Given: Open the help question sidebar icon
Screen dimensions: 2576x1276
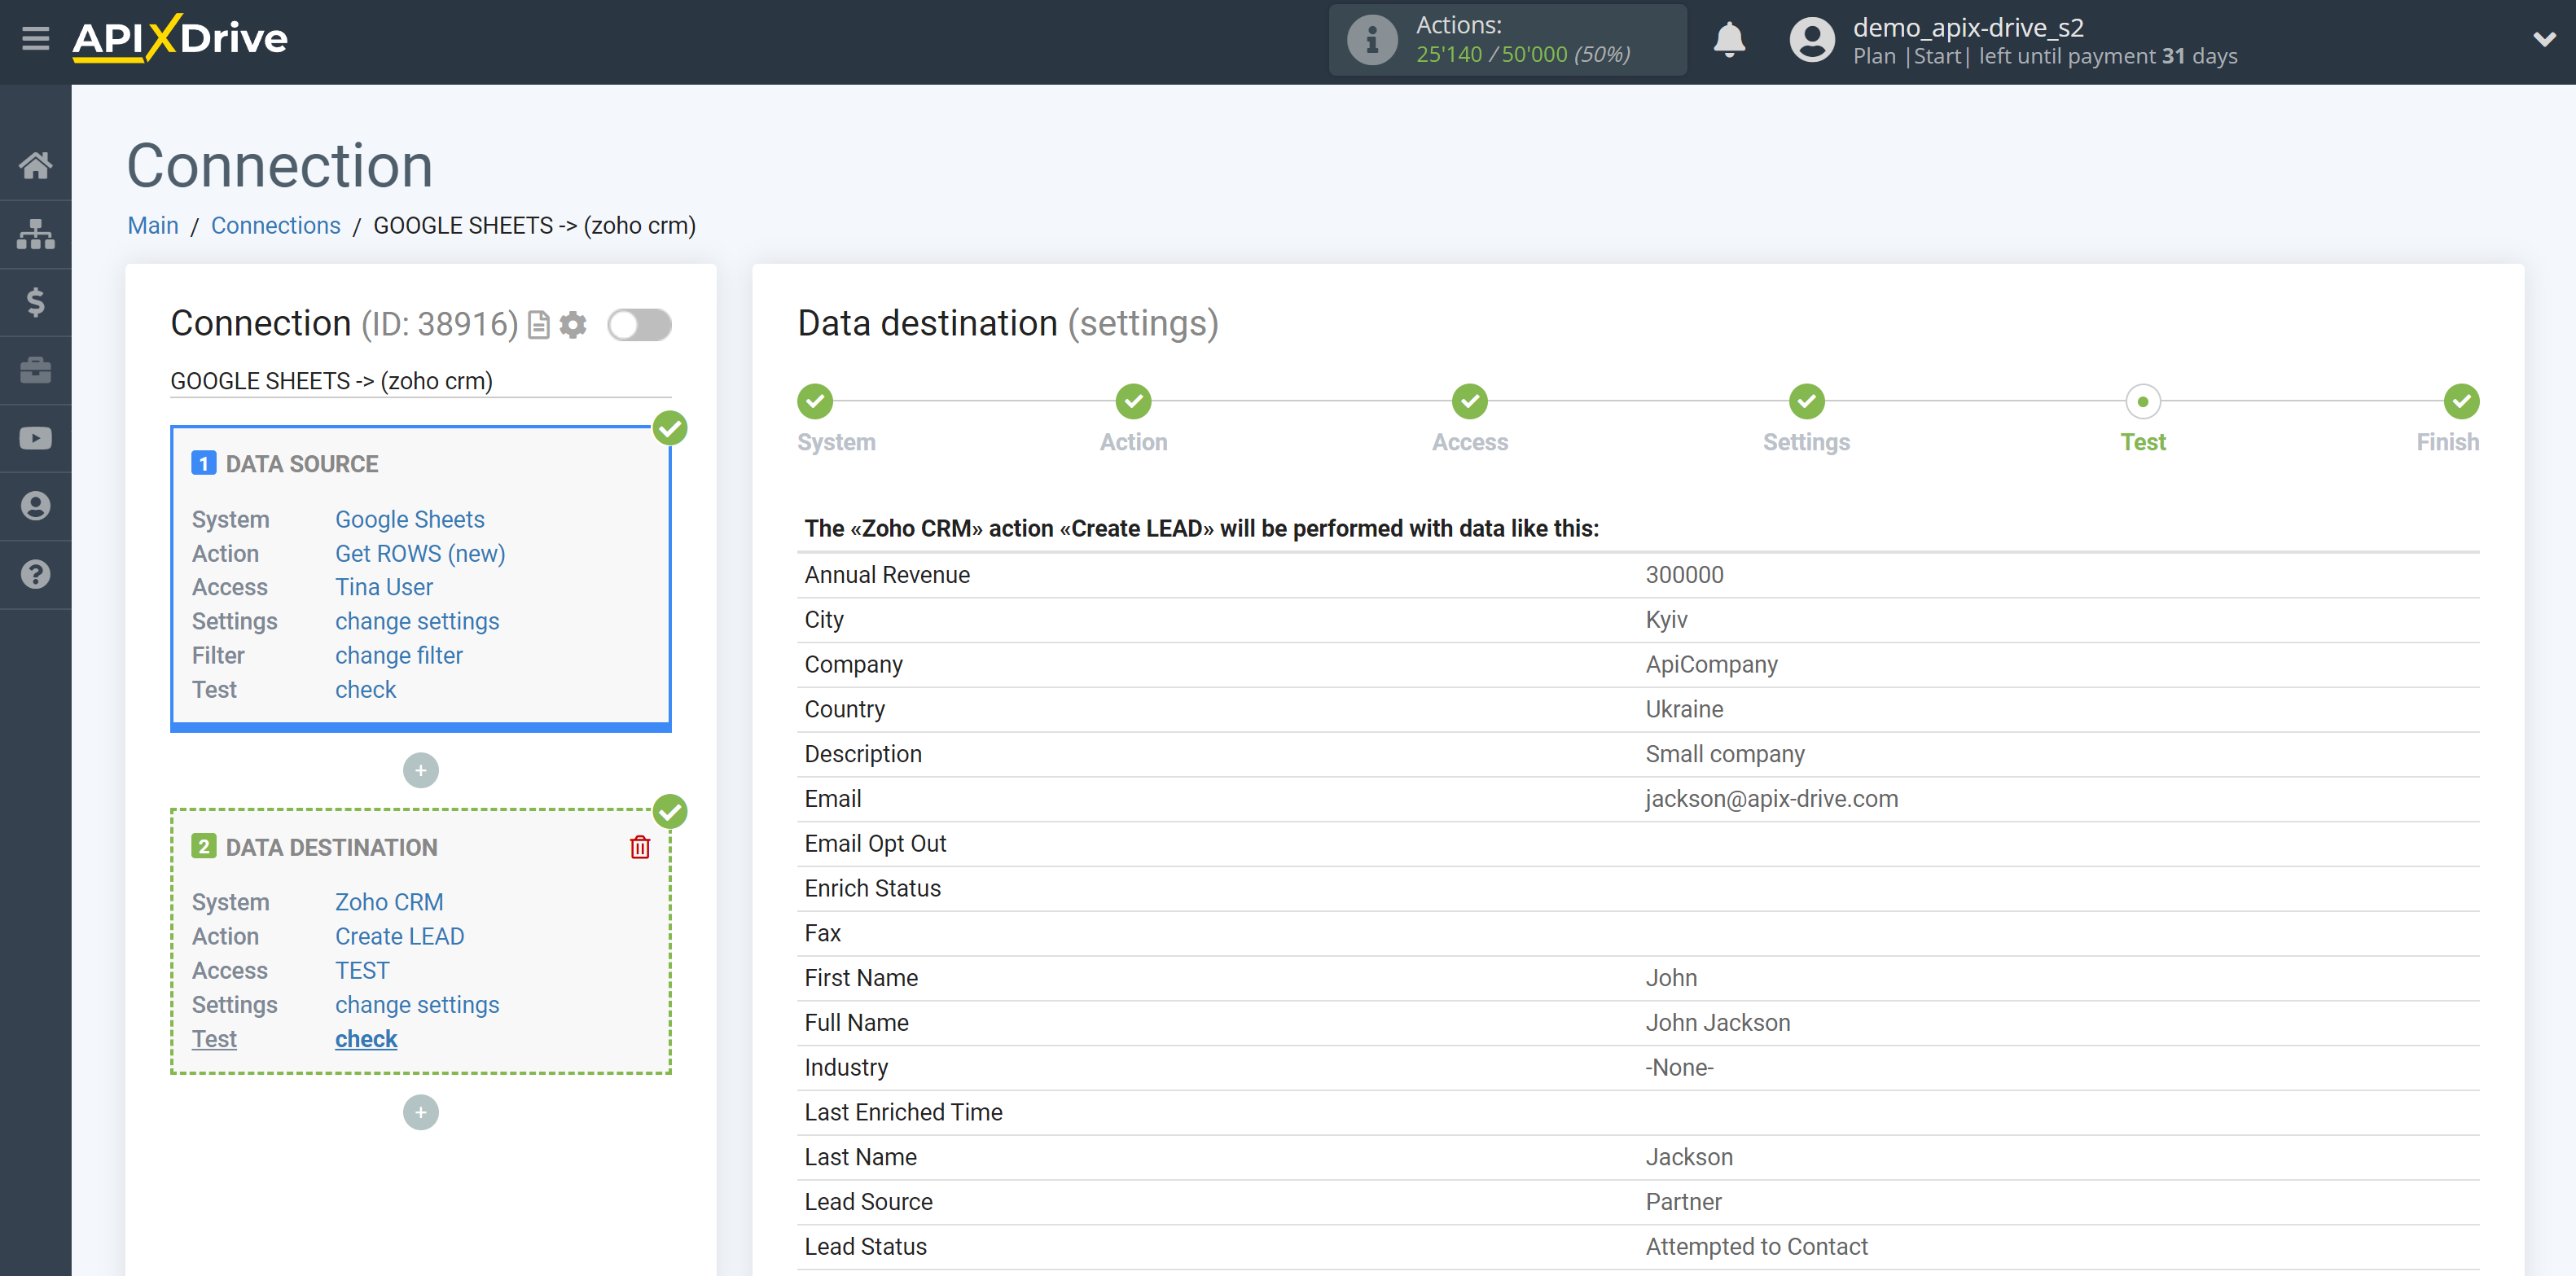Looking at the screenshot, I should [x=35, y=574].
